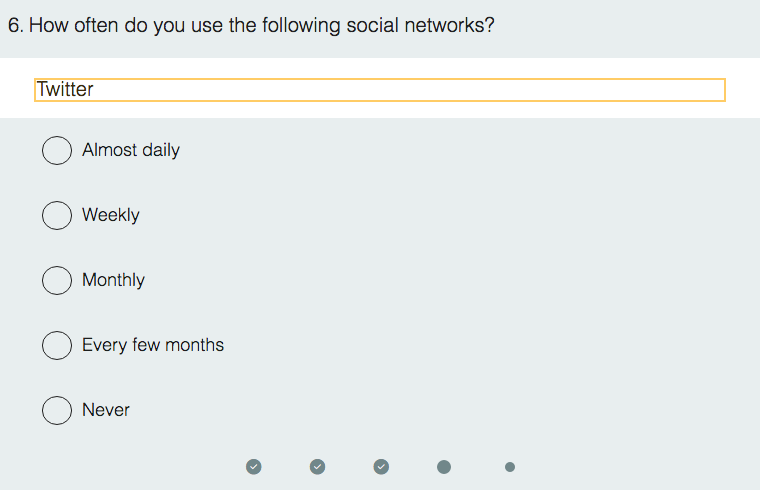The height and width of the screenshot is (490, 760).
Task: Open the third checkmark progress dot
Action: pos(381,466)
